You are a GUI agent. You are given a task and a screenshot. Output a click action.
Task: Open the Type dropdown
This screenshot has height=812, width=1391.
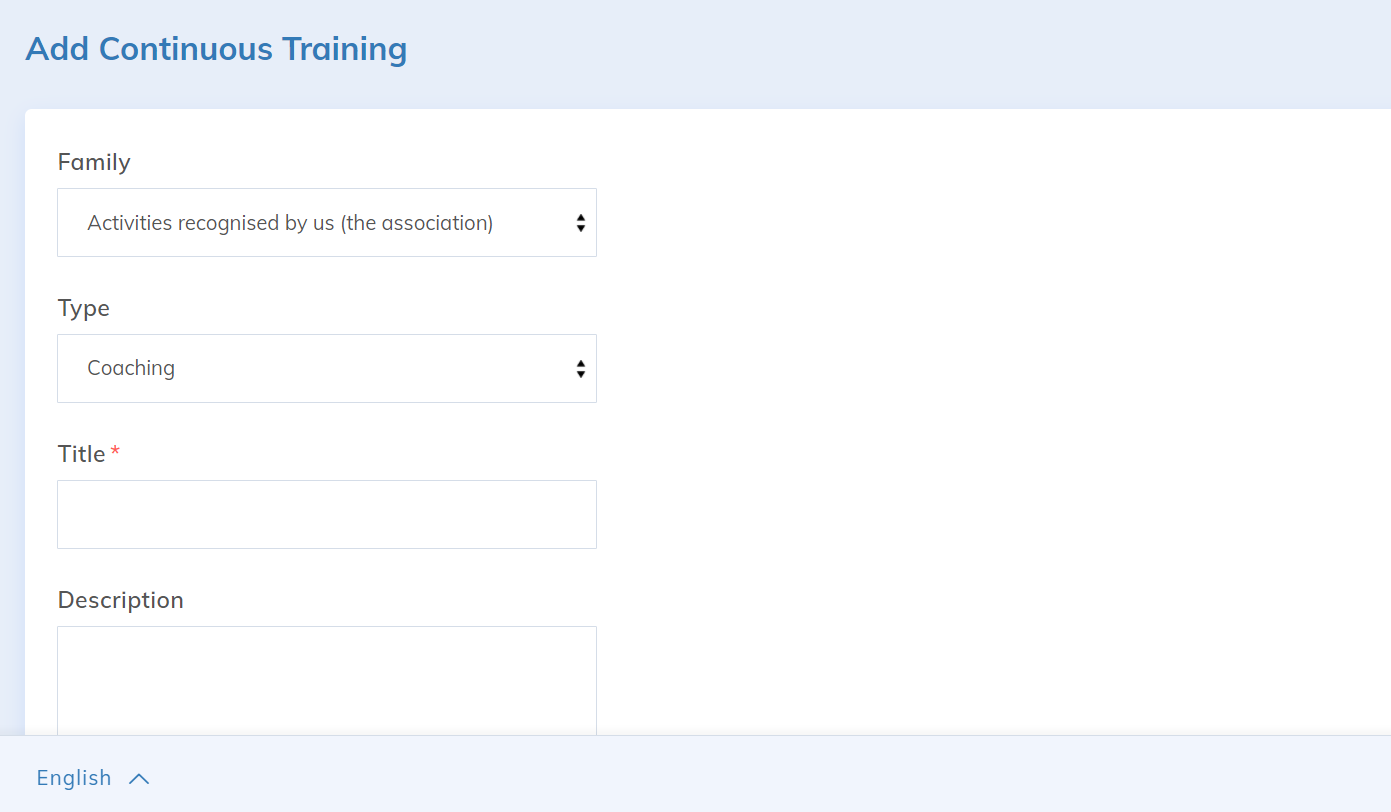click(326, 369)
